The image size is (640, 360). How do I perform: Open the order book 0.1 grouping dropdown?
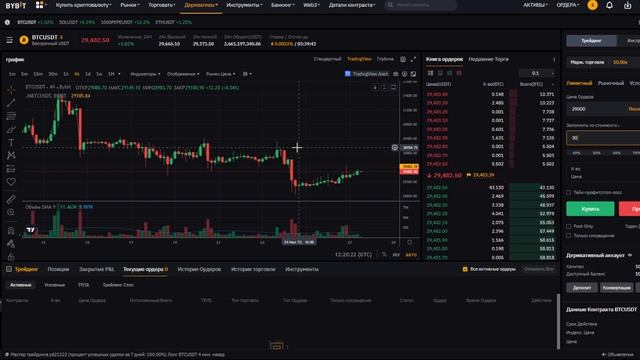tap(537, 73)
